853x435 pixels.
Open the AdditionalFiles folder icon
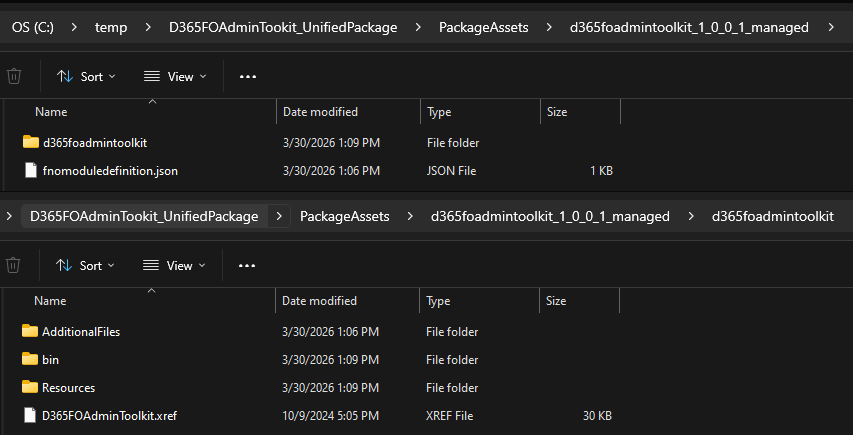[30, 331]
